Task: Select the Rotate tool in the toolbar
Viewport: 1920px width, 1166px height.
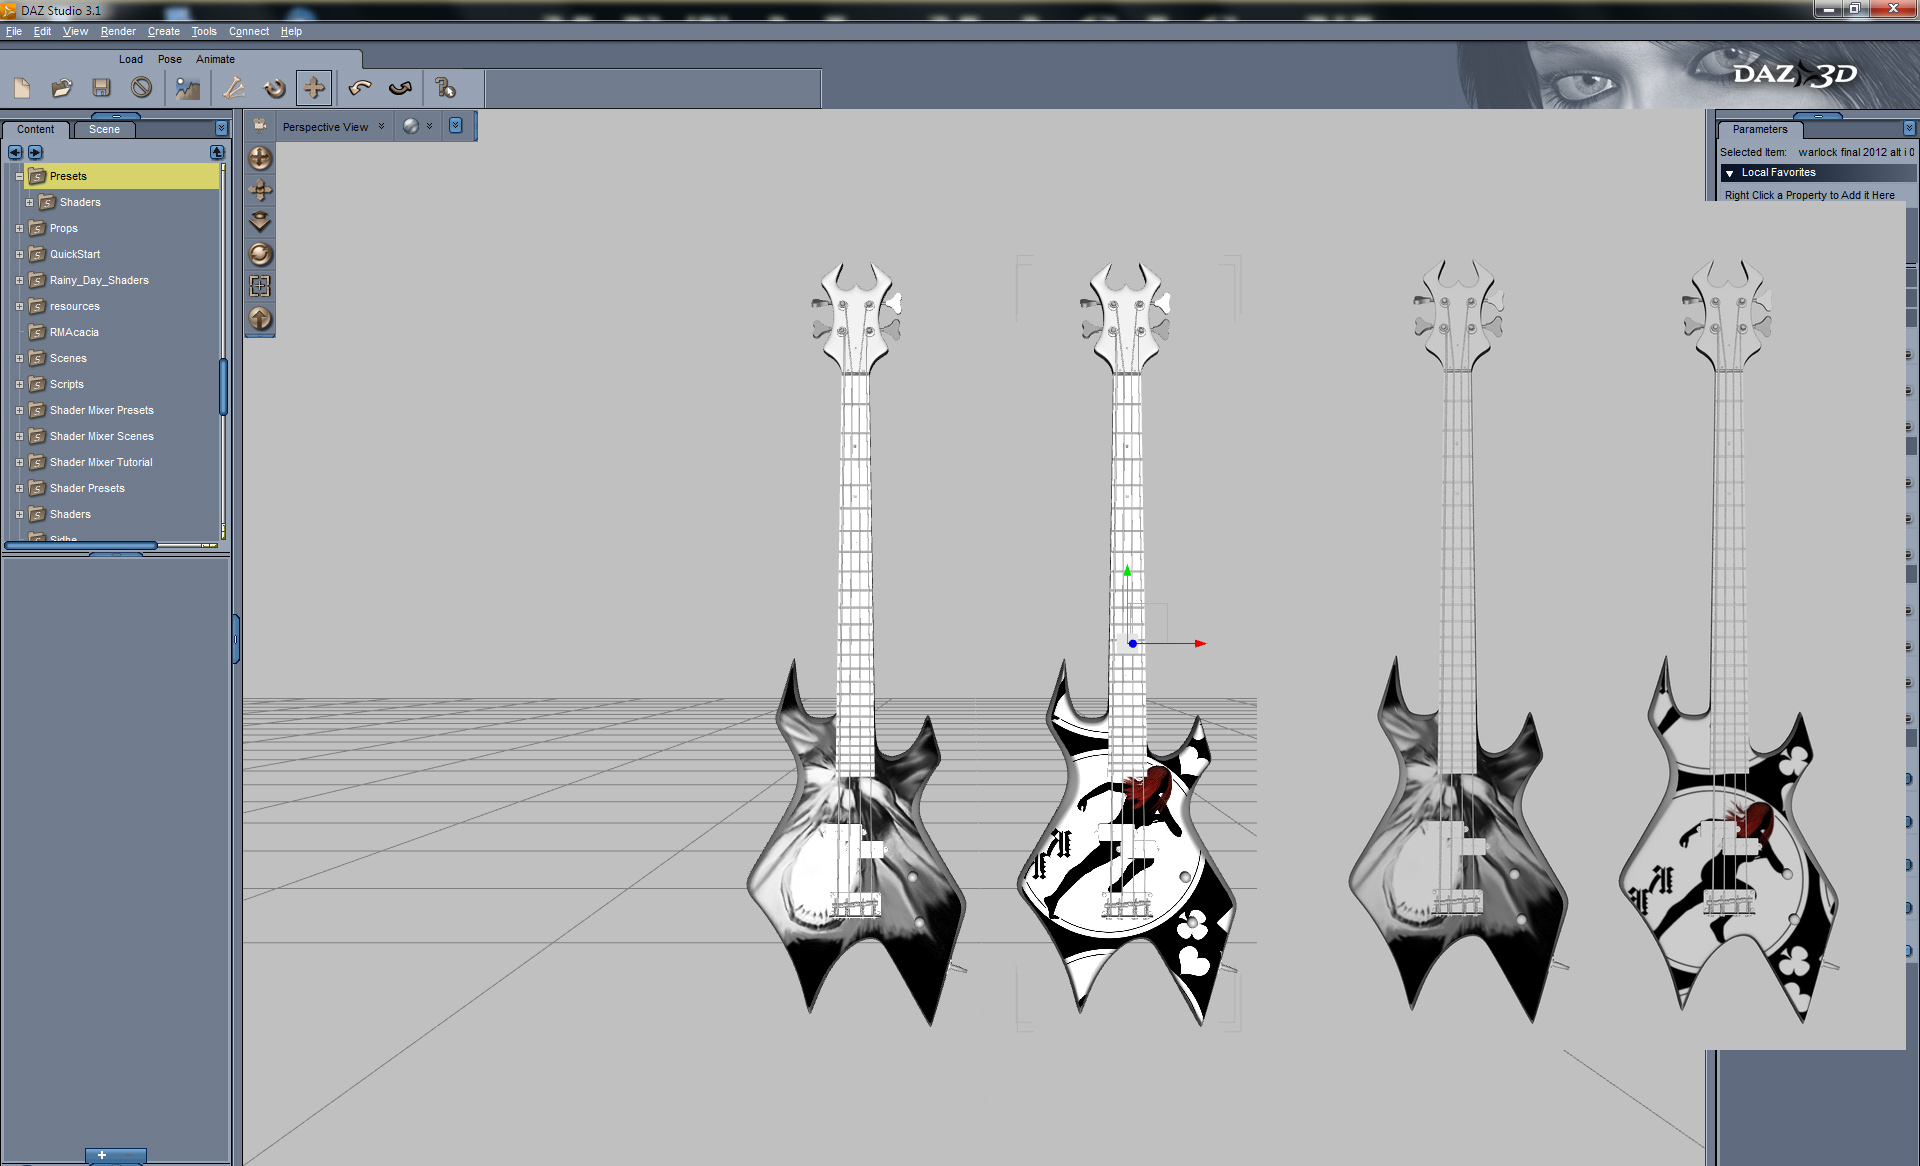Action: pos(274,88)
